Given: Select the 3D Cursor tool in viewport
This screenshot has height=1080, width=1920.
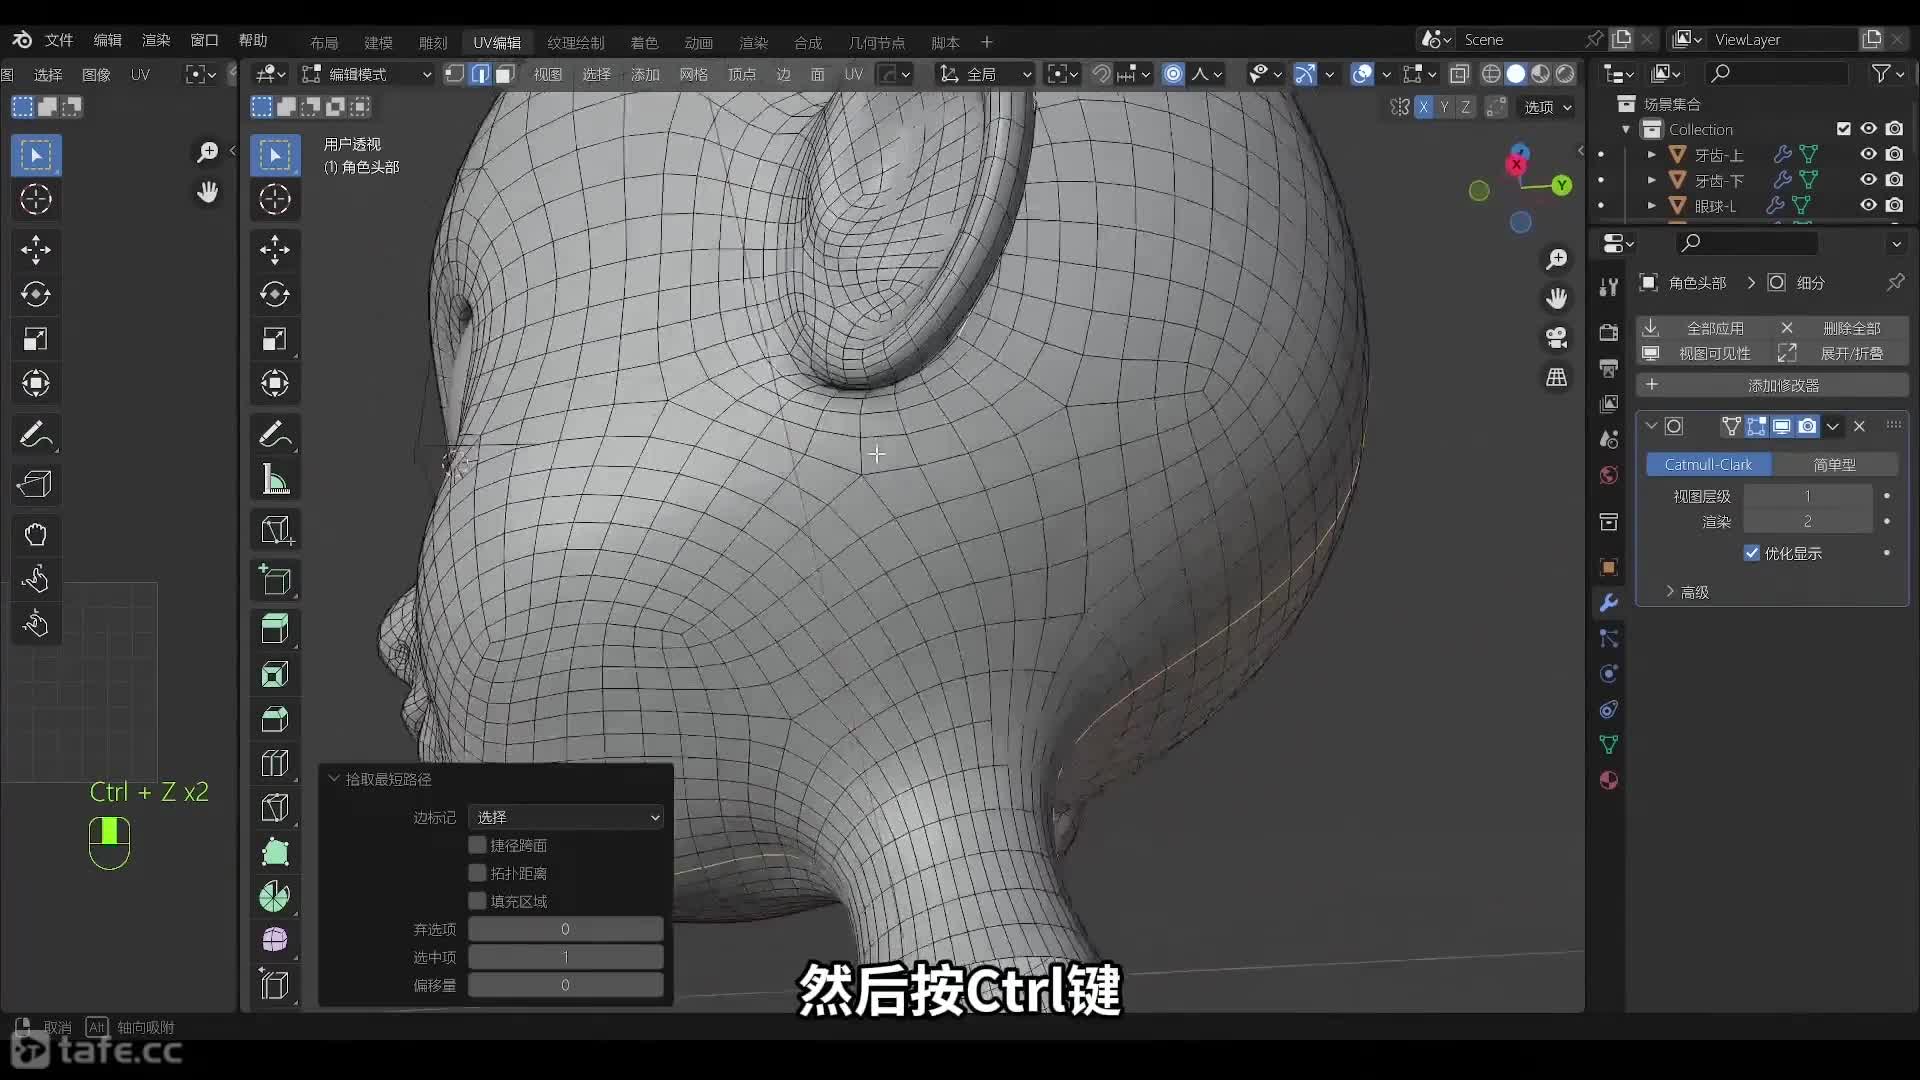Looking at the screenshot, I should tap(275, 199).
